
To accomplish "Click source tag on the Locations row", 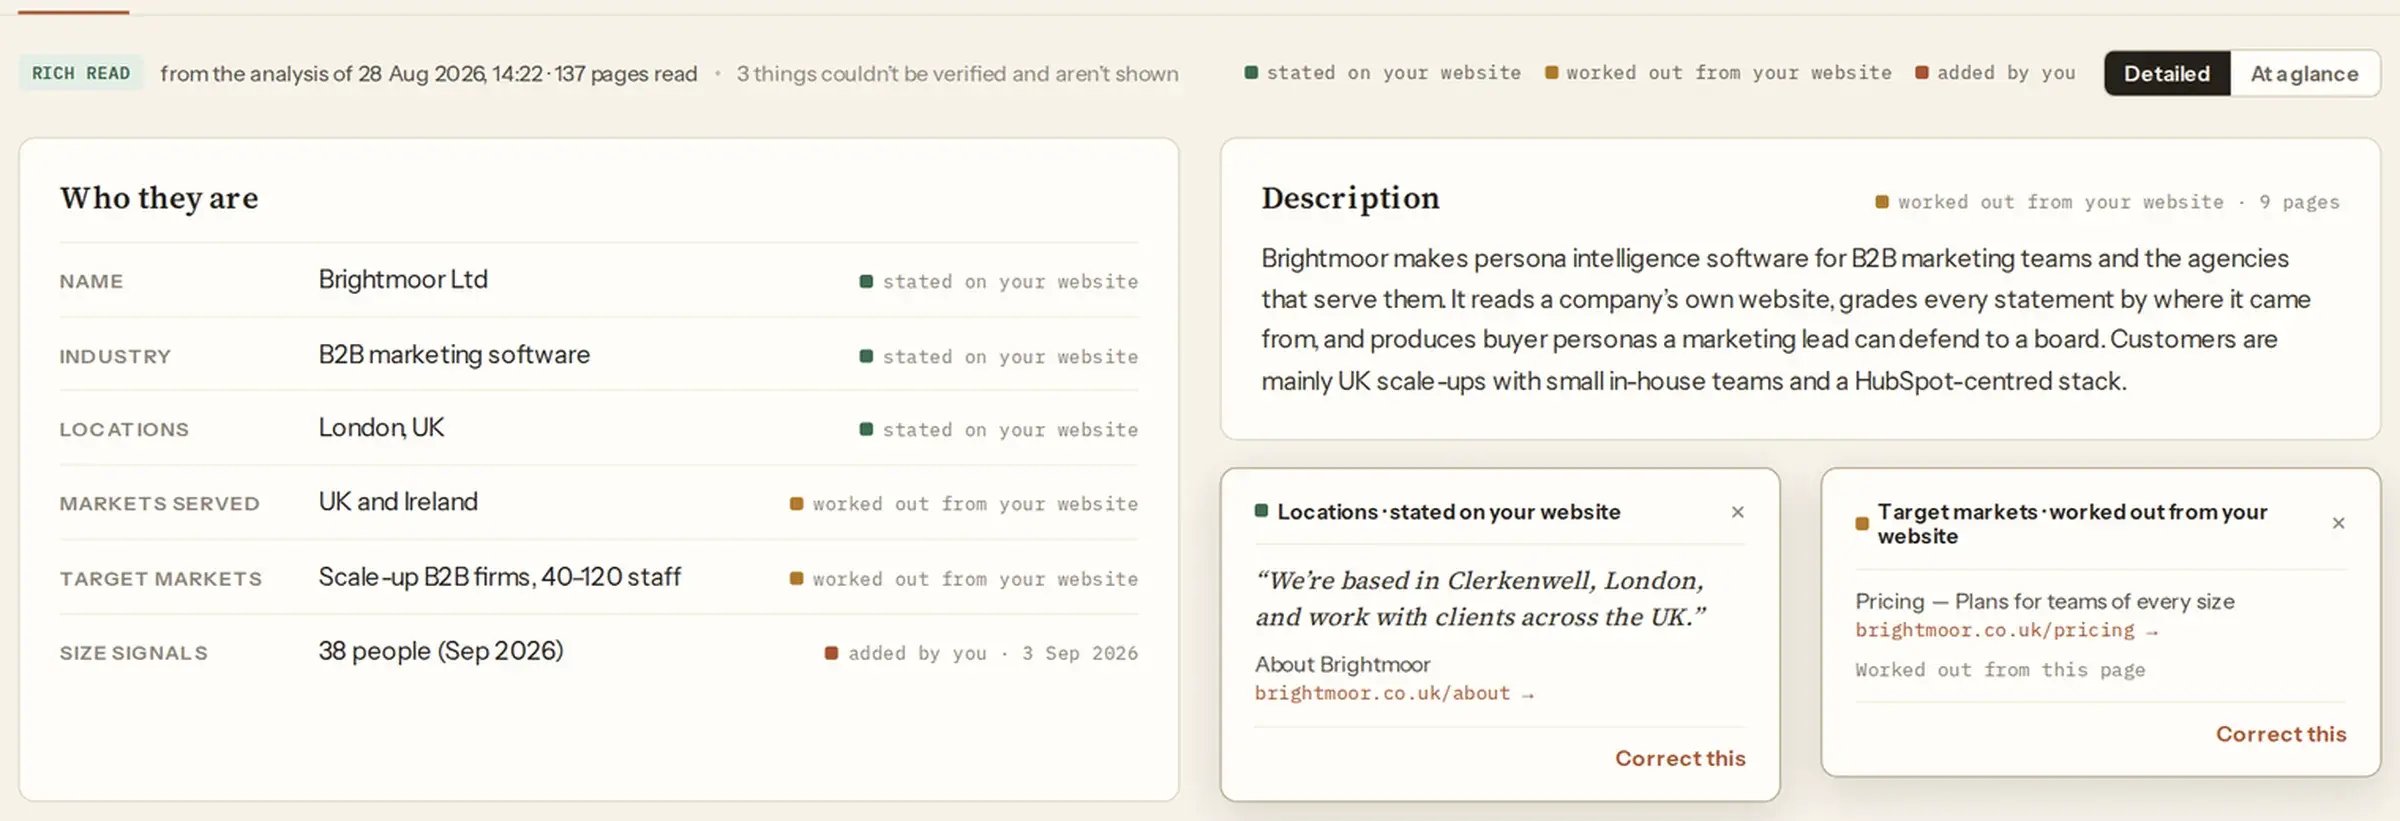I will (x=998, y=430).
